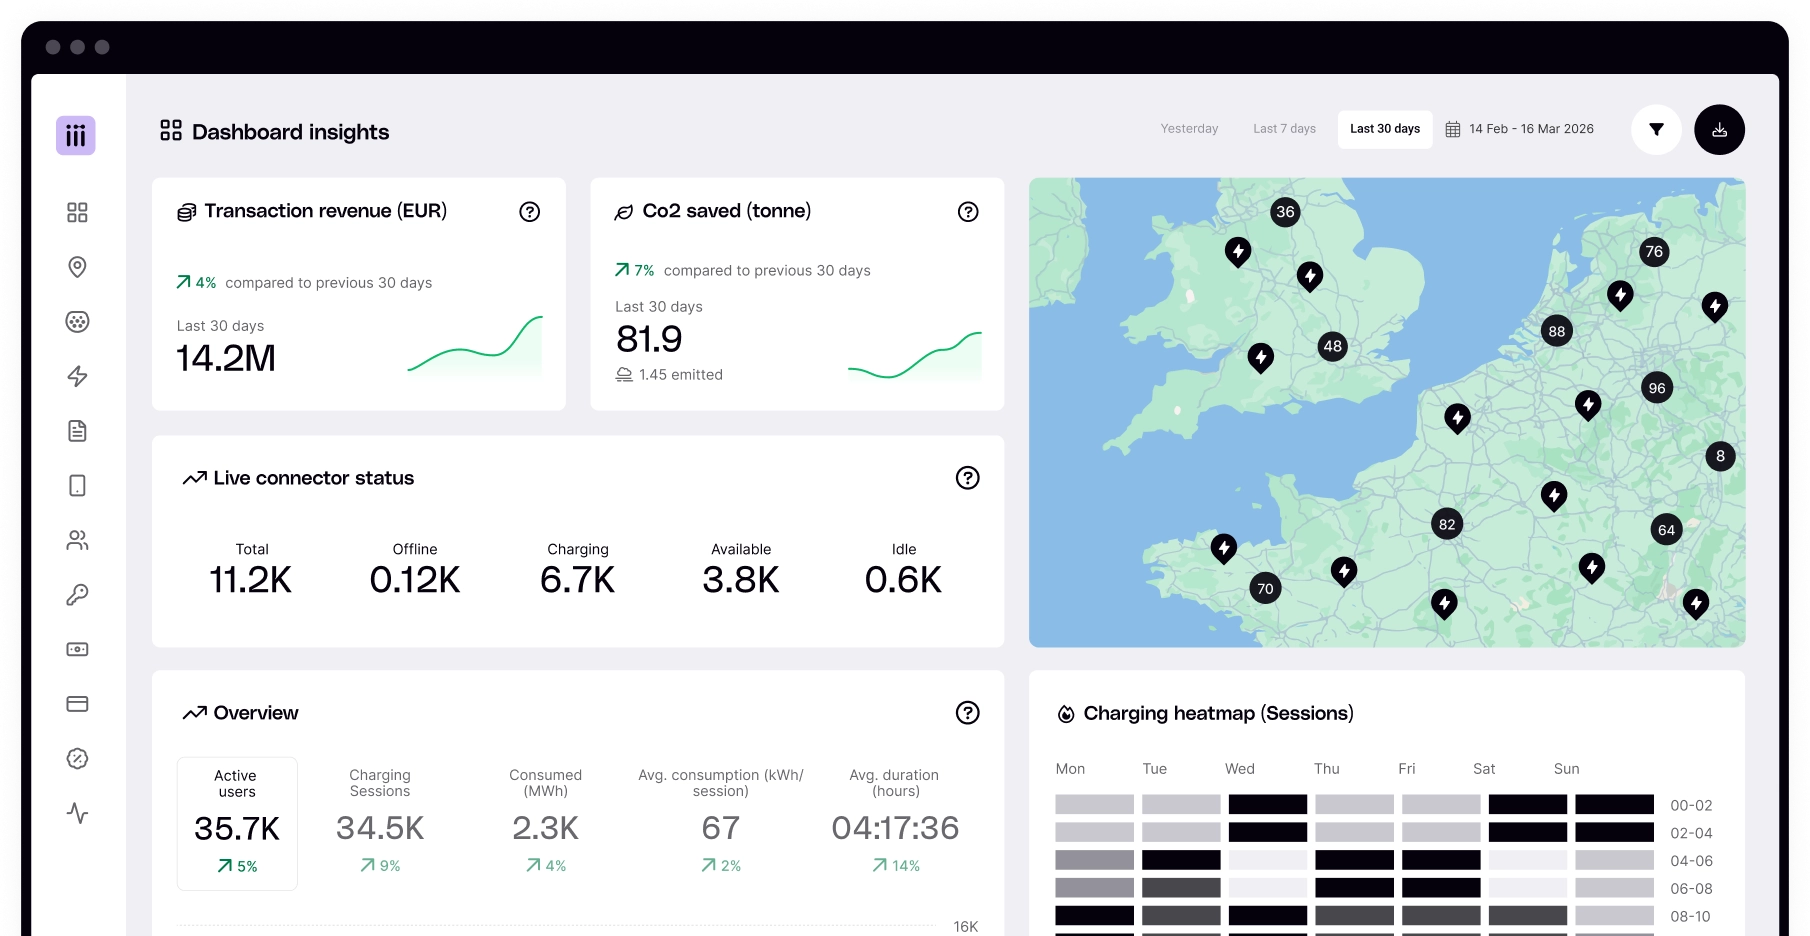Click the Charging heatmap (Sessions) title
Viewport: 1810px width, 936px height.
click(x=1218, y=713)
